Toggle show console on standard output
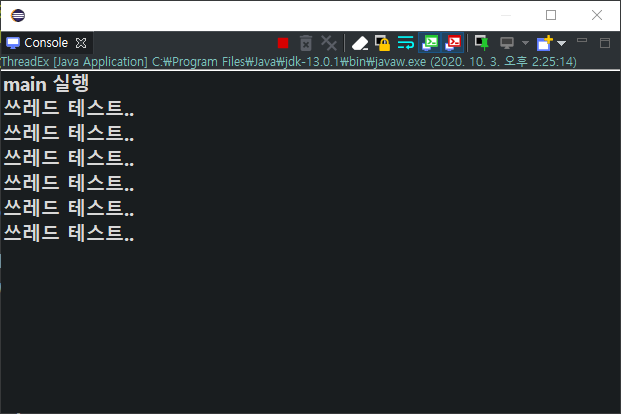 point(430,43)
